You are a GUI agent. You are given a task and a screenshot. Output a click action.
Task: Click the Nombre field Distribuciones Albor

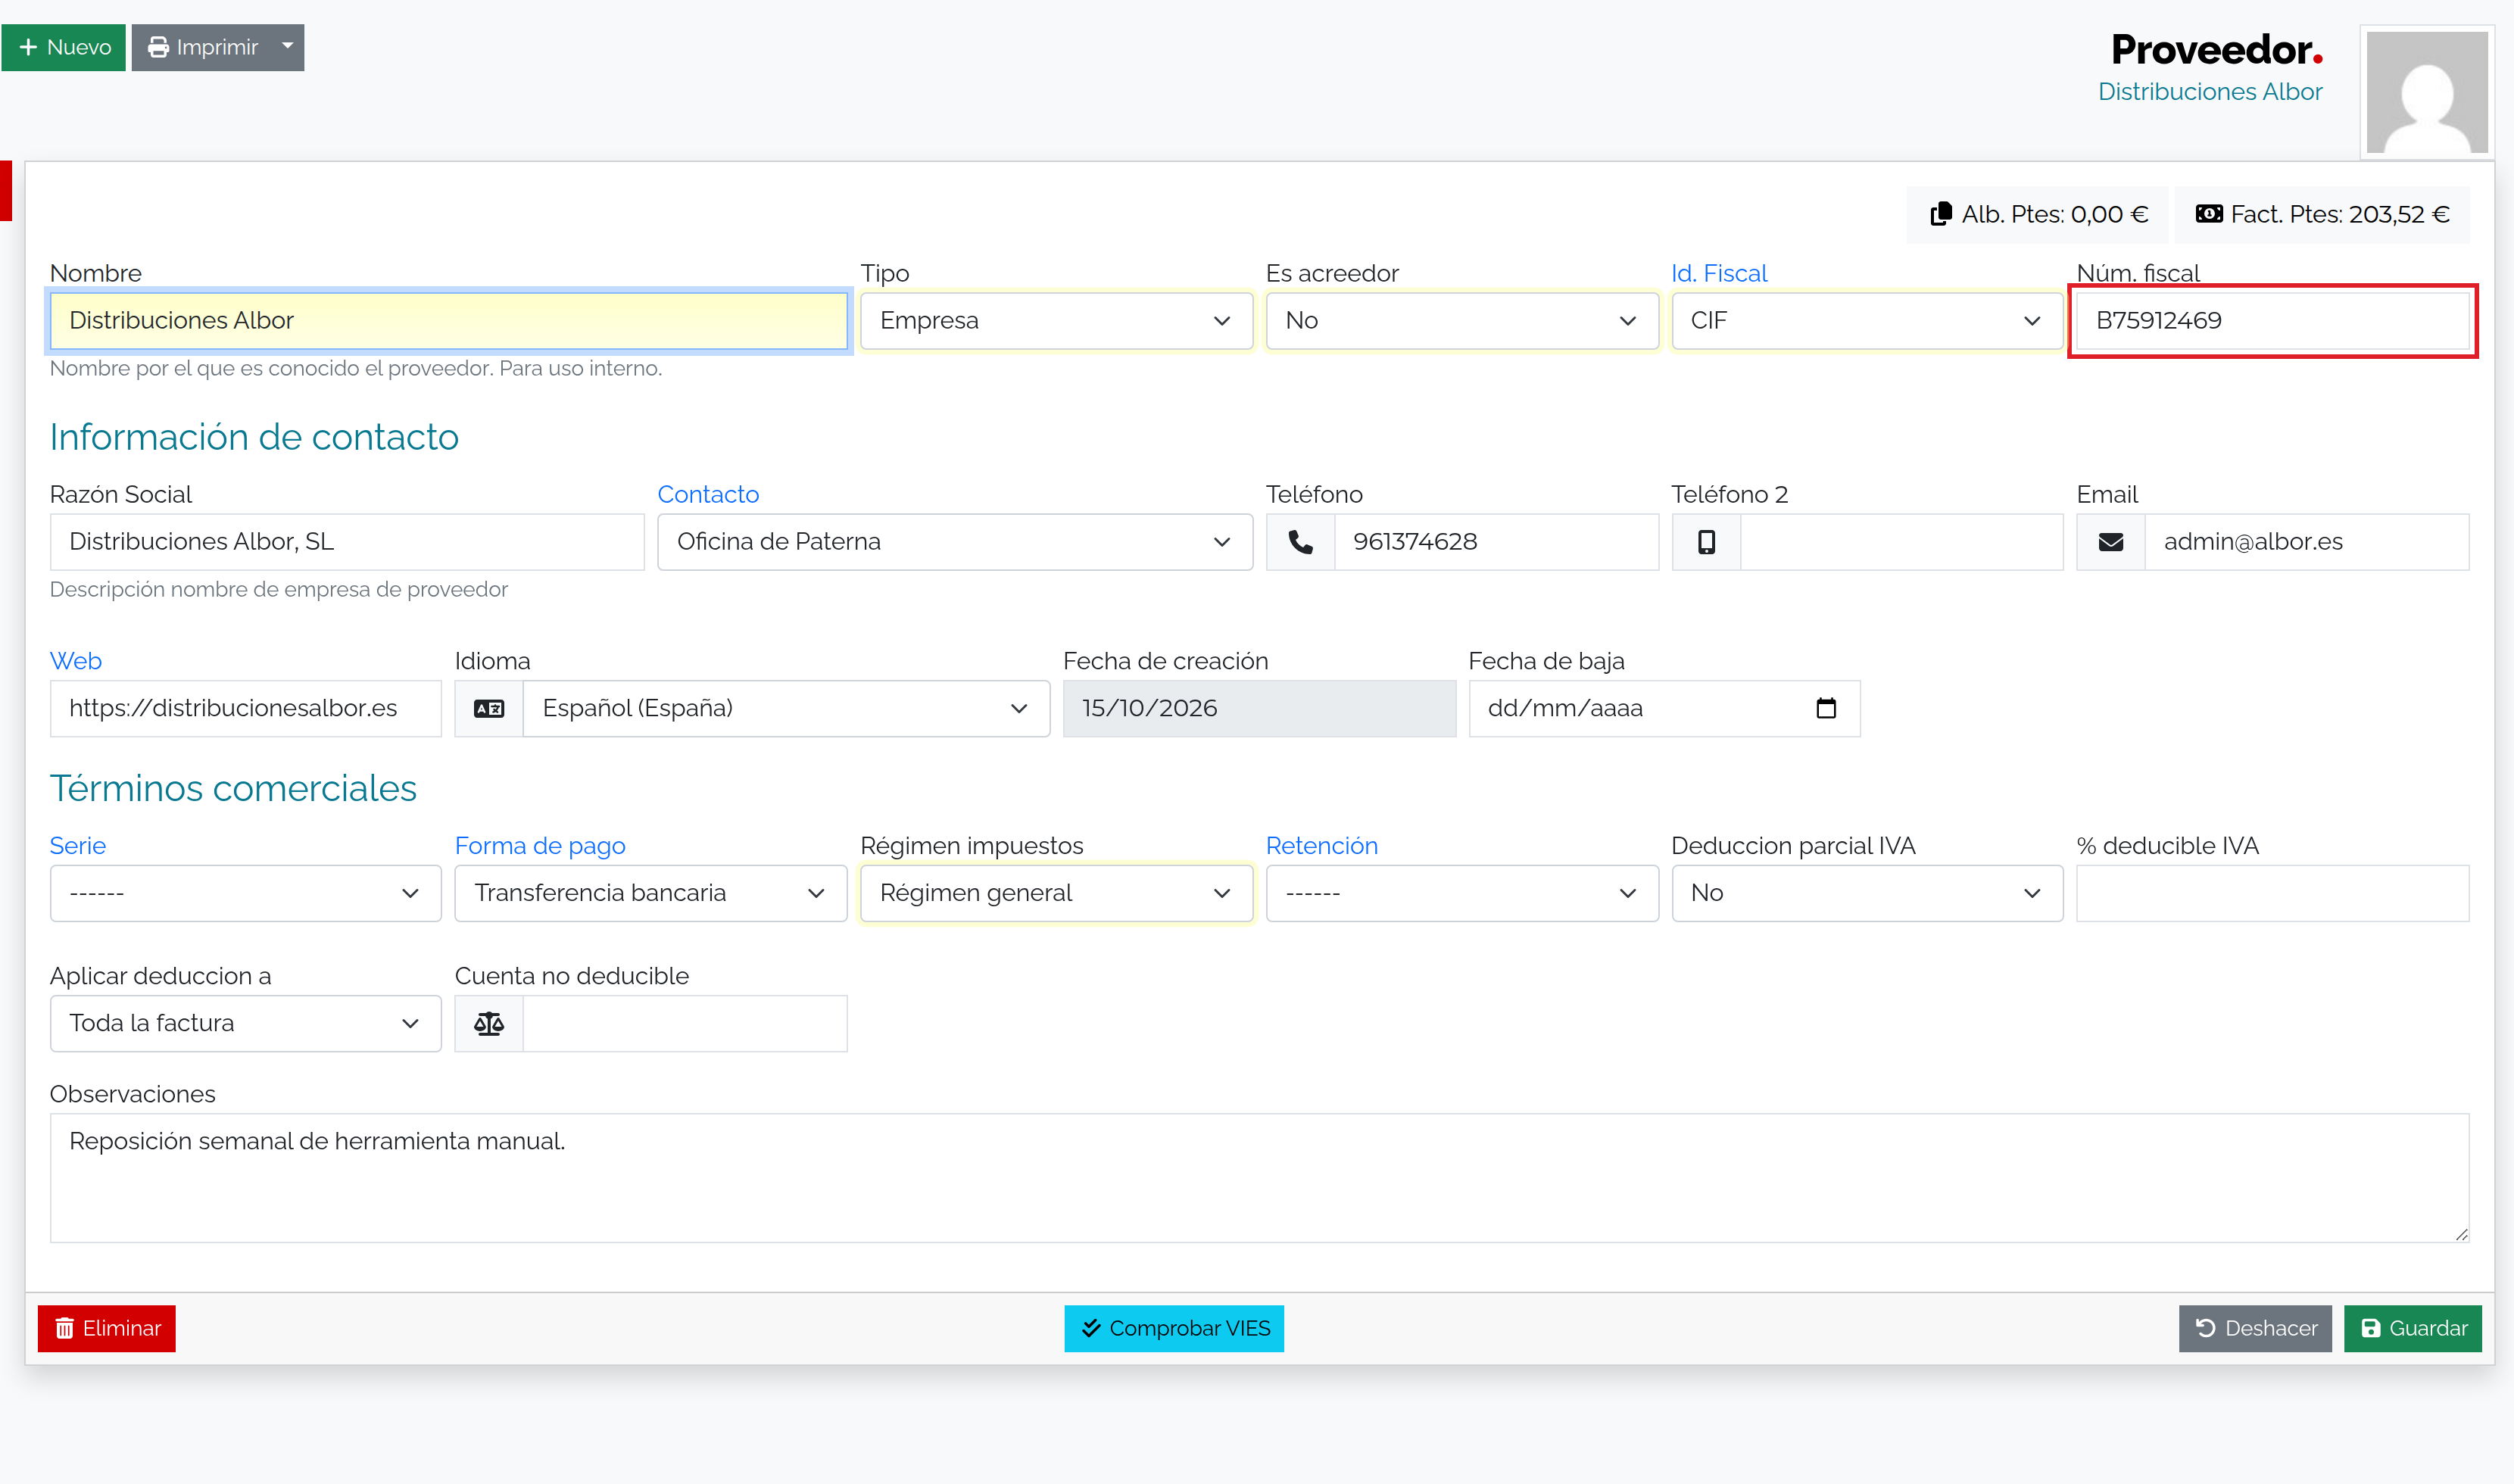click(x=449, y=321)
